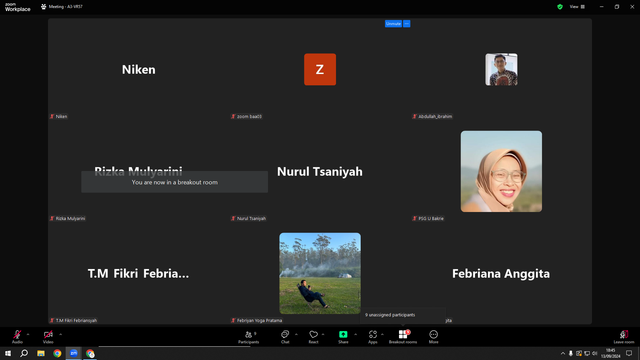The height and width of the screenshot is (360, 640).
Task: Select the PSG U Bakrie profile photo
Action: (x=501, y=171)
